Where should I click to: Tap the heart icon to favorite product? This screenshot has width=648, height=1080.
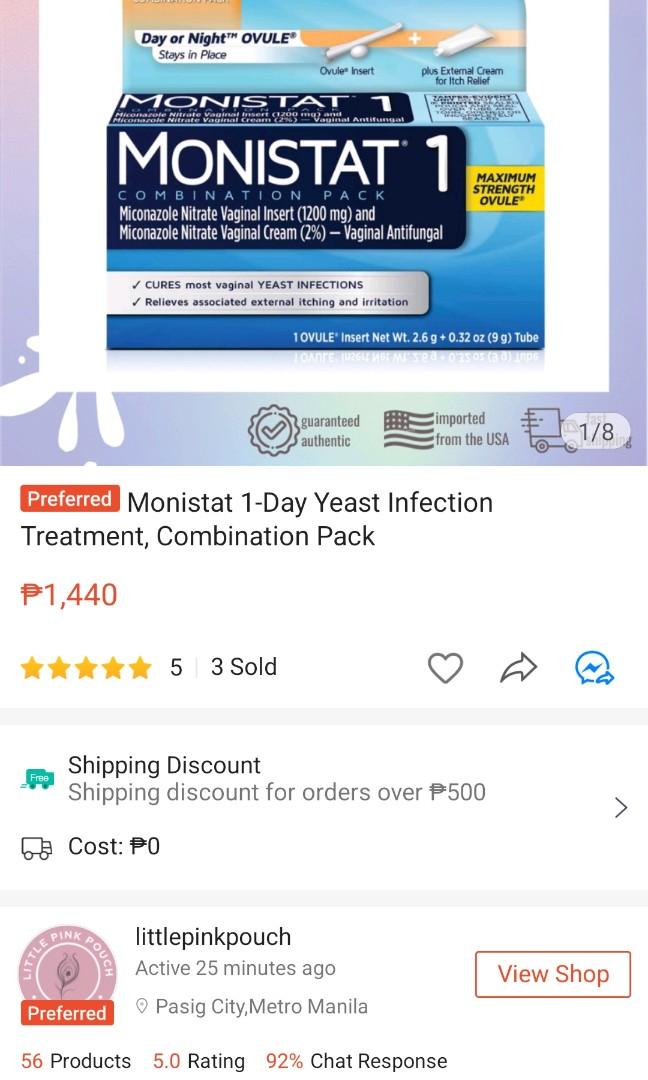[445, 667]
